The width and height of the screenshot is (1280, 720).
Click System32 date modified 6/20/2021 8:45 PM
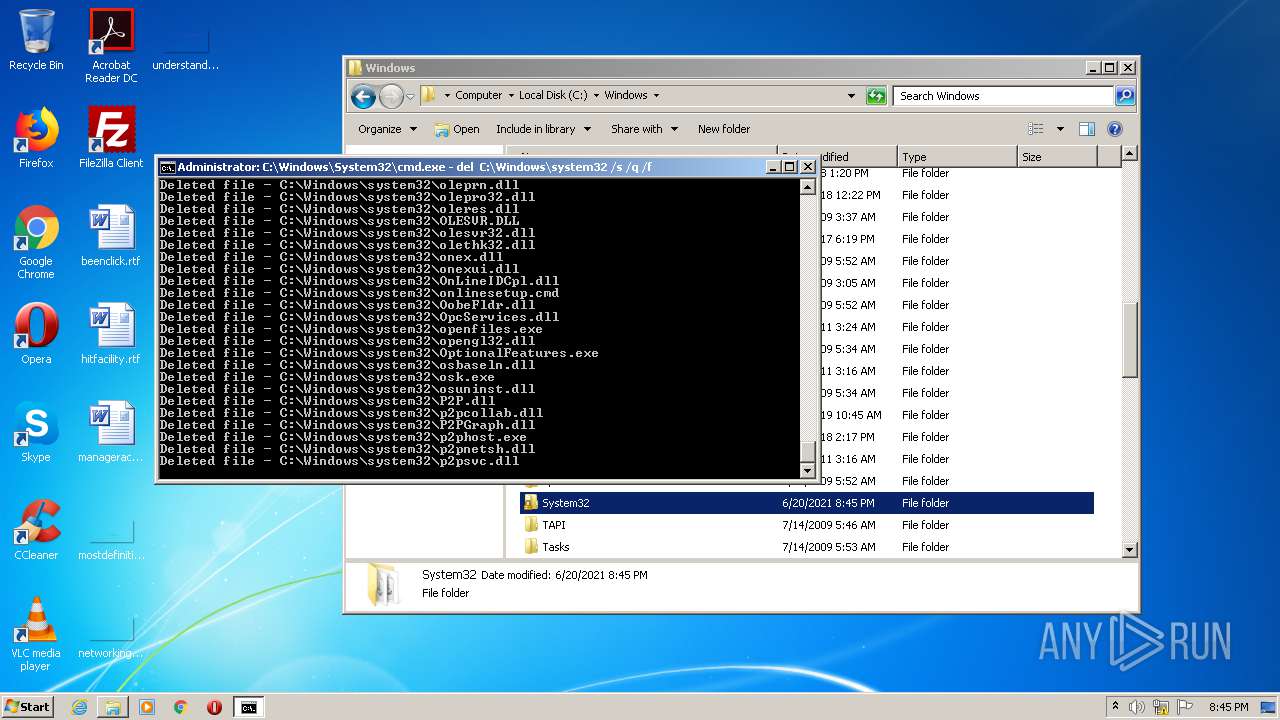pos(828,503)
